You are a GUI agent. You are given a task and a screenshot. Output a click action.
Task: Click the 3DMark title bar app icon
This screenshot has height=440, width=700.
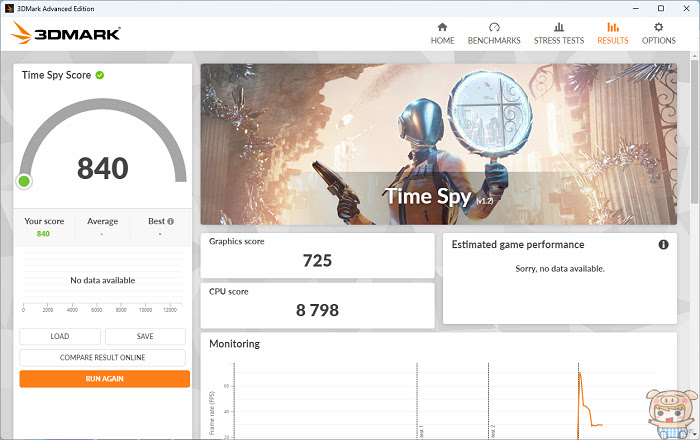point(9,8)
